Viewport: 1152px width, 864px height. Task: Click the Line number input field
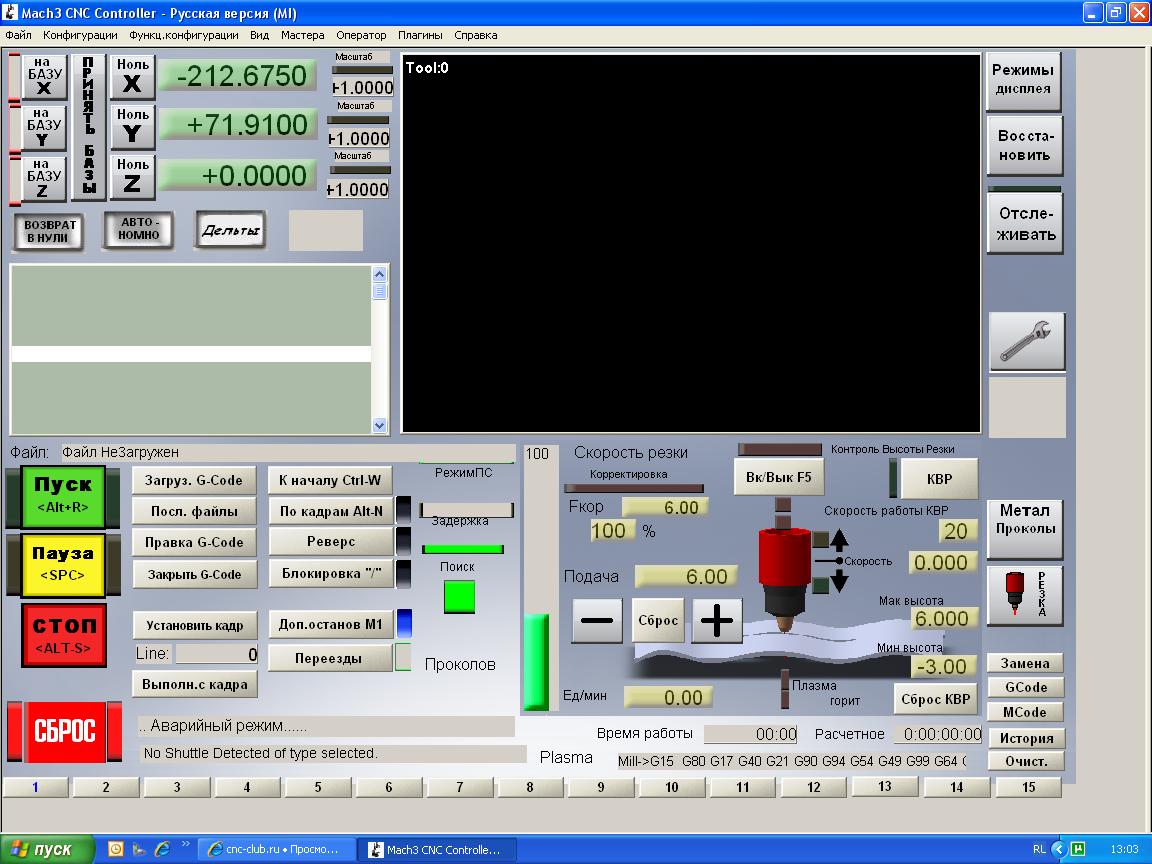coord(217,654)
